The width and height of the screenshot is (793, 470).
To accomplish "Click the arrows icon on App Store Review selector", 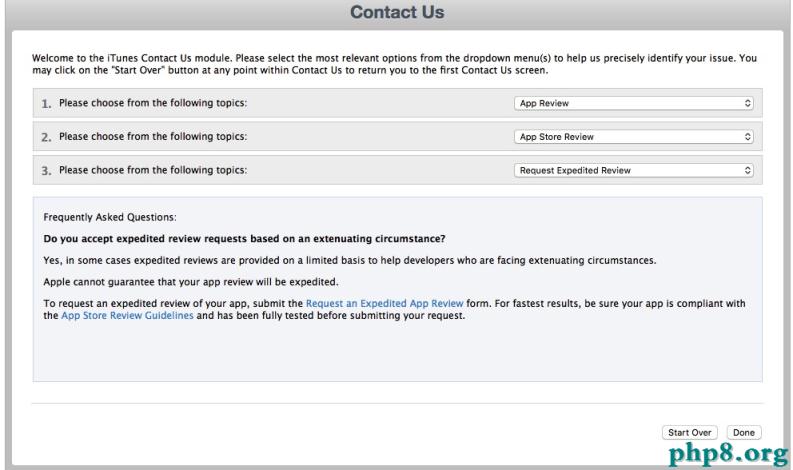I will point(747,136).
